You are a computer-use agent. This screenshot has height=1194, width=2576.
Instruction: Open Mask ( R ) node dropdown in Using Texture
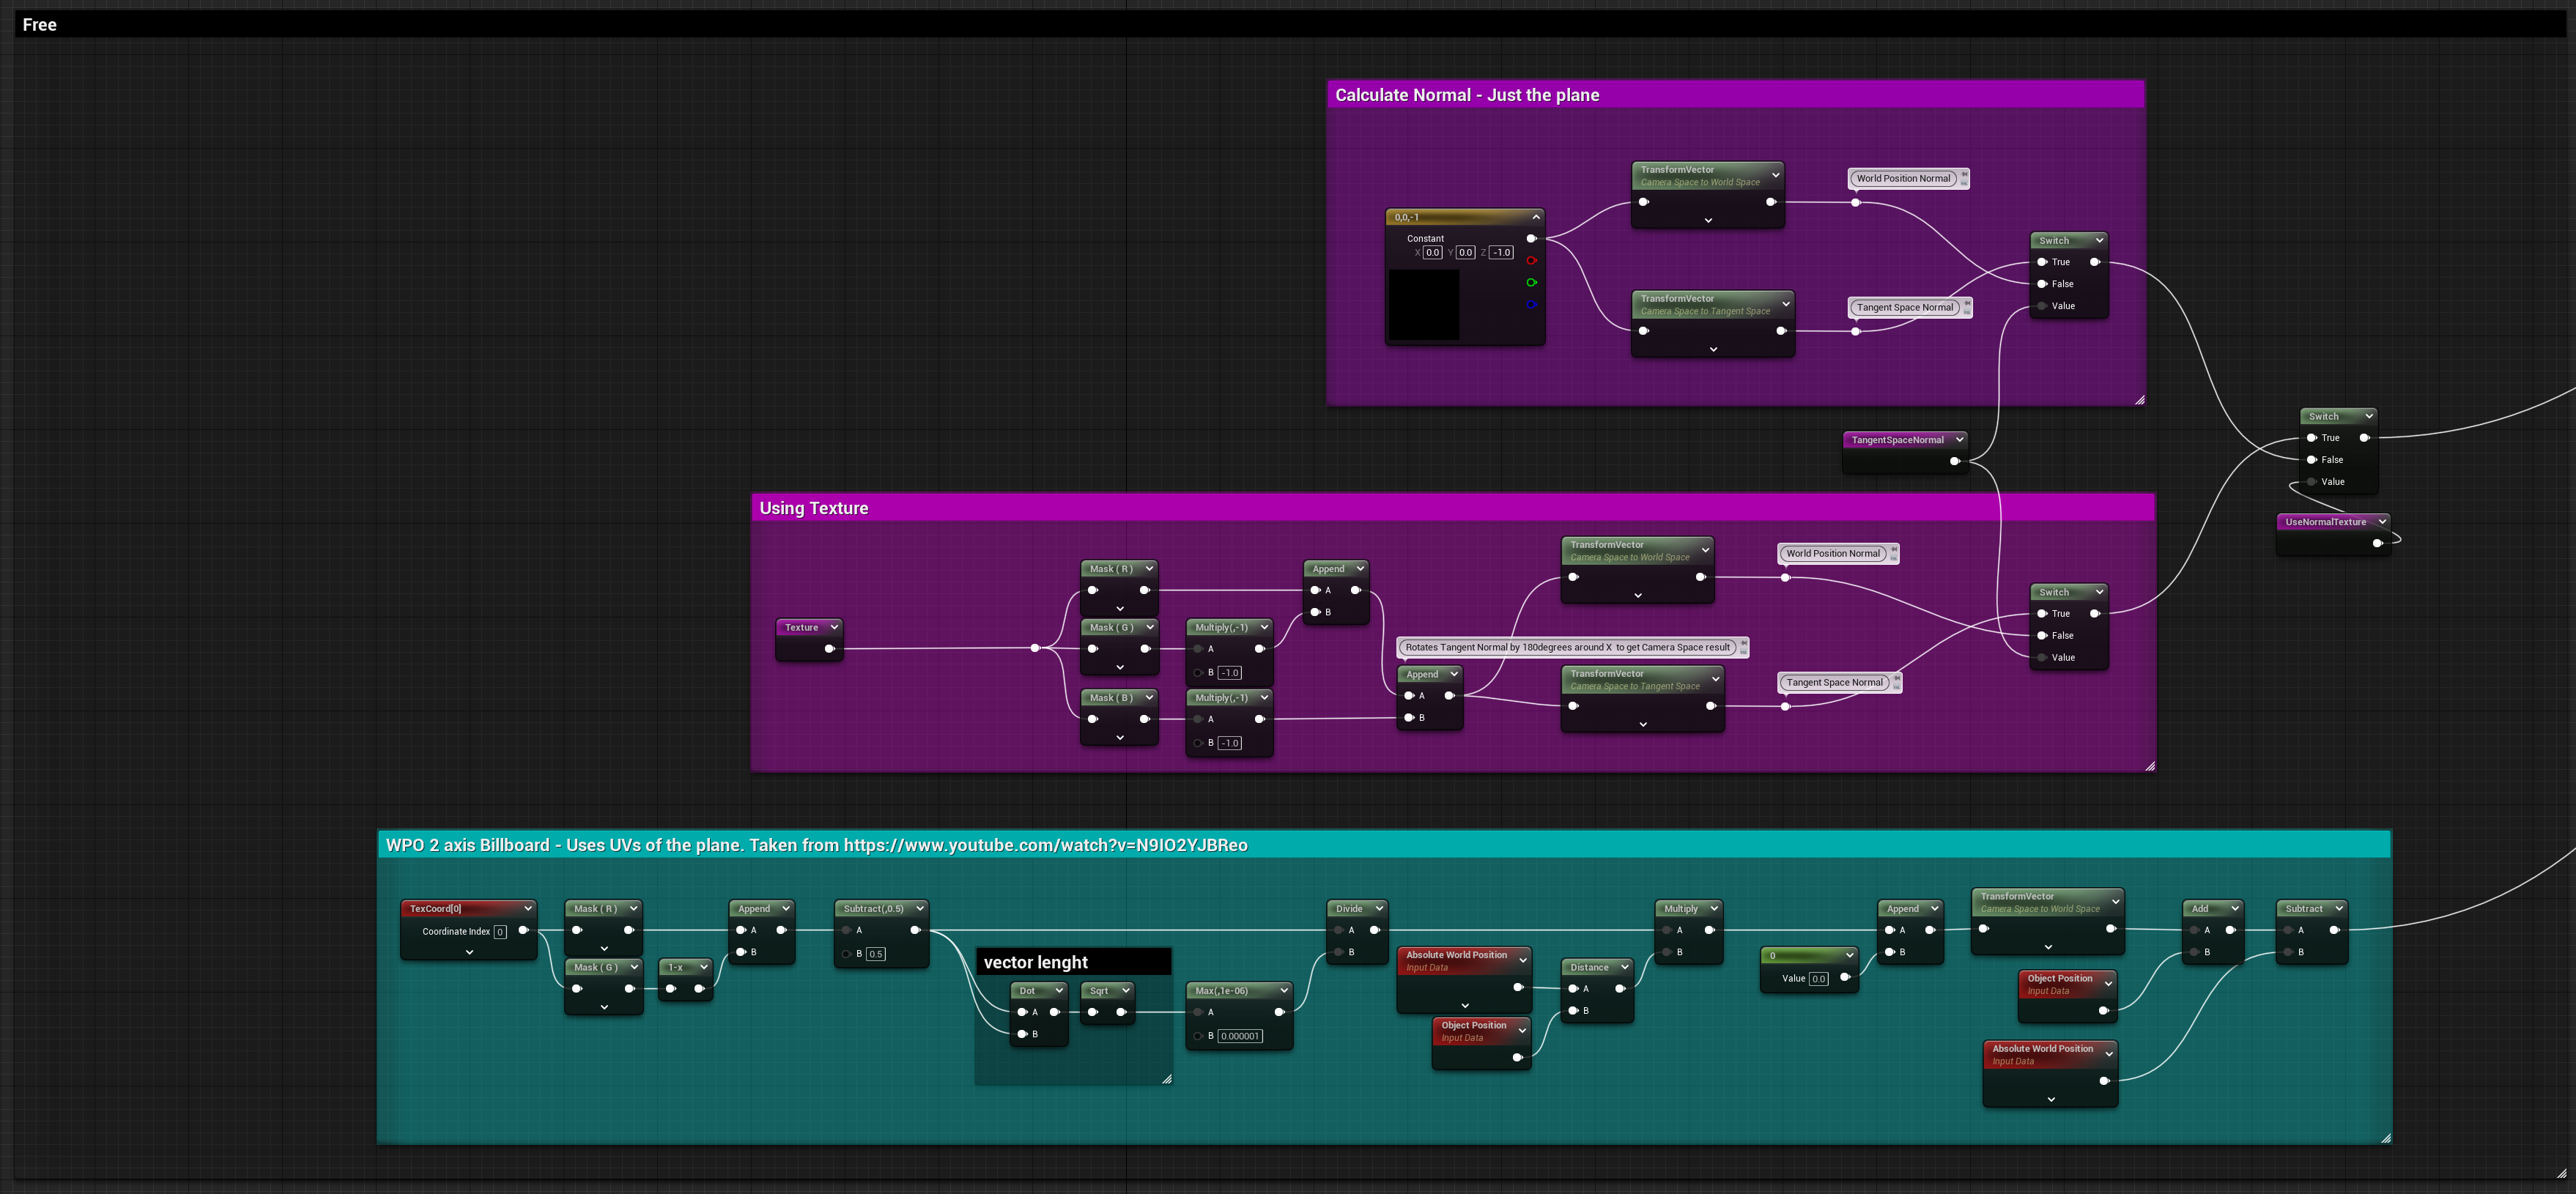pos(1149,569)
